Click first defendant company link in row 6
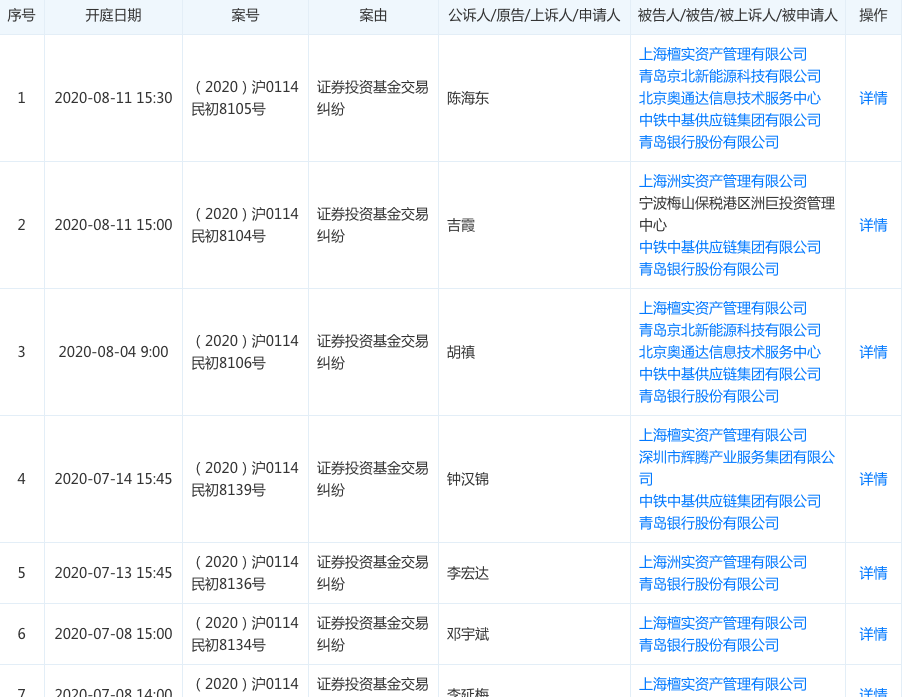Screen dimensions: 903x697 pos(722,623)
